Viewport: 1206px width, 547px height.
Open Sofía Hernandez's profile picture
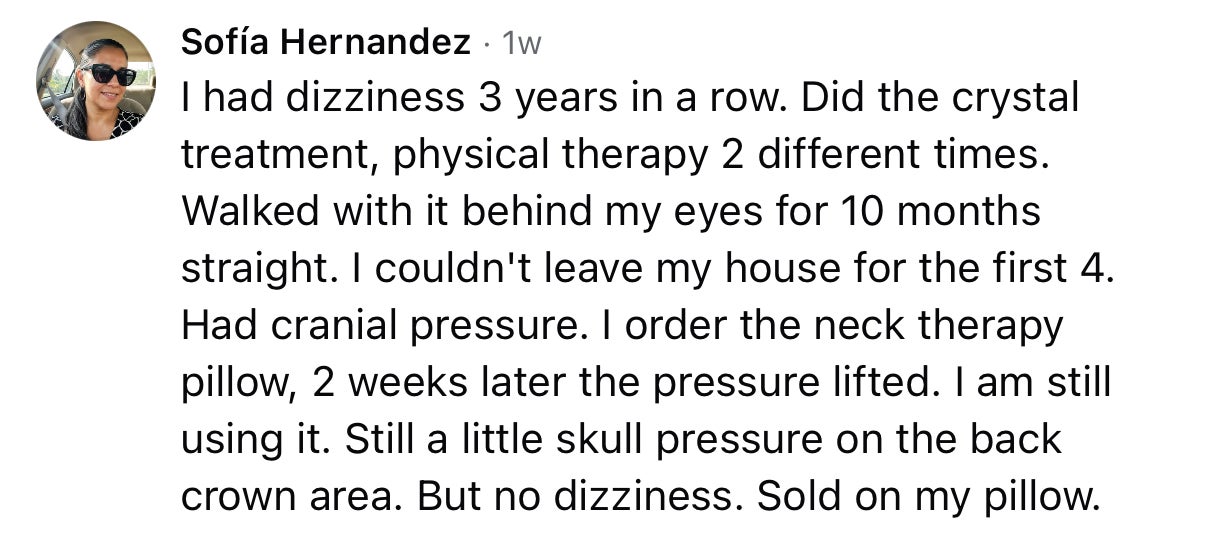(95, 81)
